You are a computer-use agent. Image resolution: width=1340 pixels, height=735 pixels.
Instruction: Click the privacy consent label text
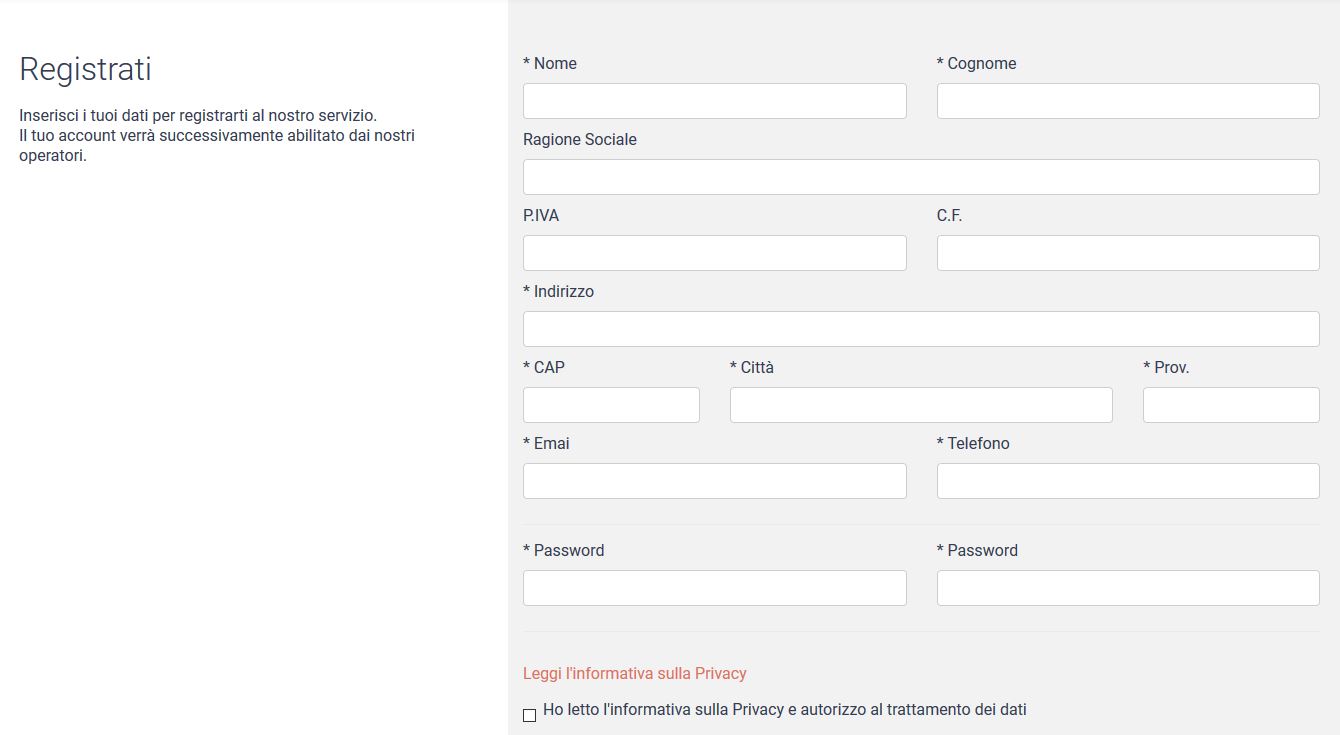pyautogui.click(x=785, y=710)
